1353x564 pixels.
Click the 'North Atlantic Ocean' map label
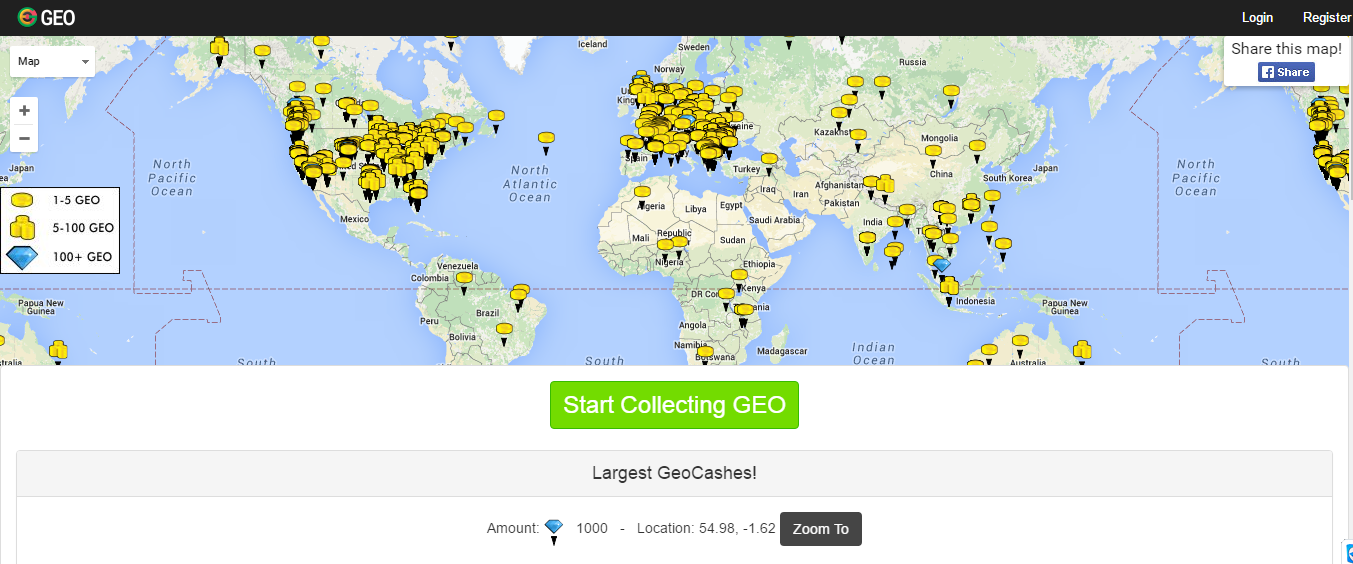tap(529, 184)
